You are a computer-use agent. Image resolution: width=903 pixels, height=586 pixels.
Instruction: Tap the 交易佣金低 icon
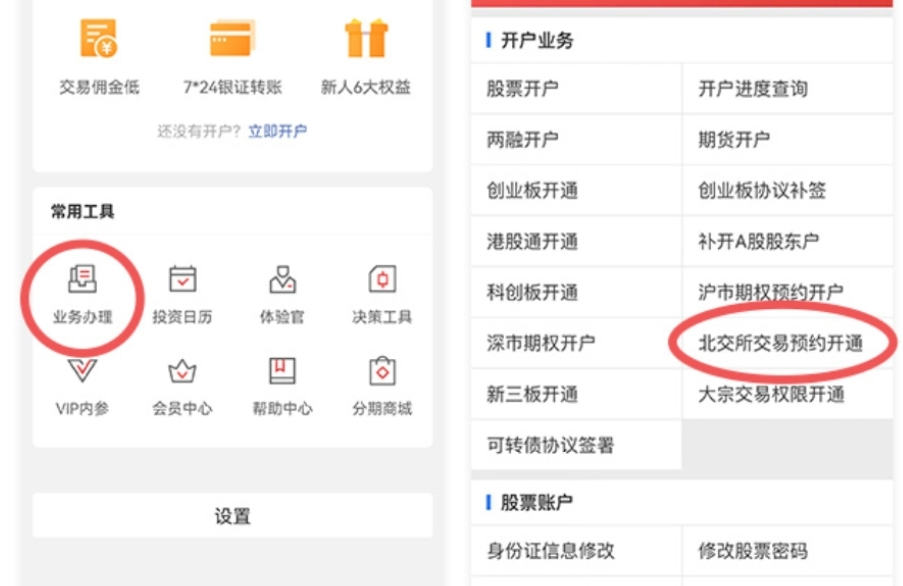point(100,40)
